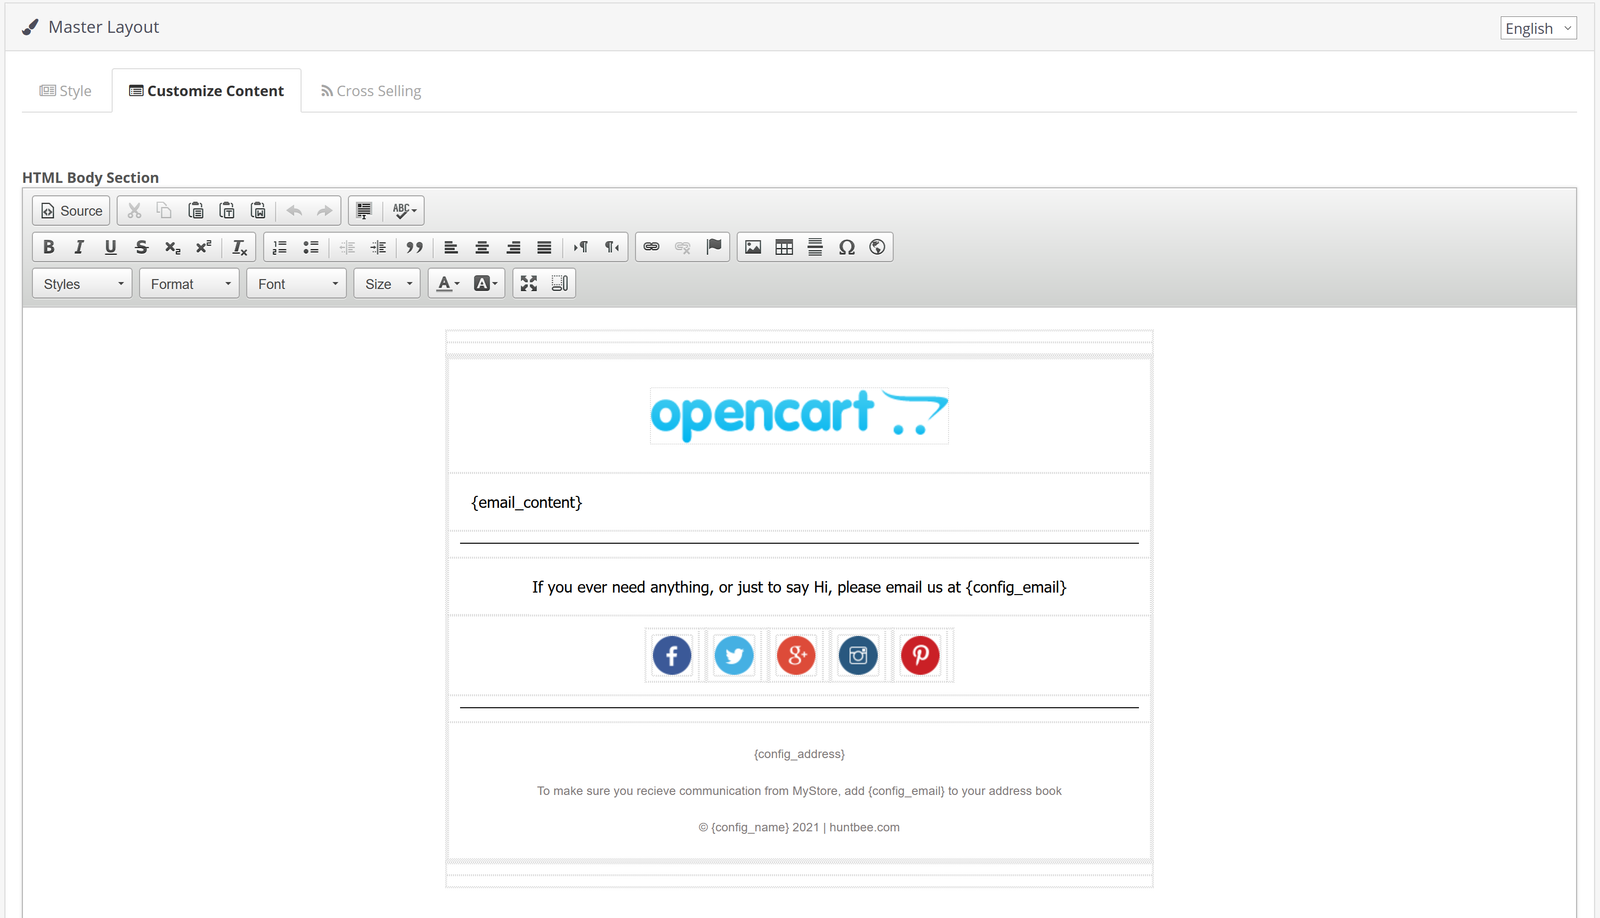Insert special character omega icon
The width and height of the screenshot is (1600, 918).
point(846,247)
